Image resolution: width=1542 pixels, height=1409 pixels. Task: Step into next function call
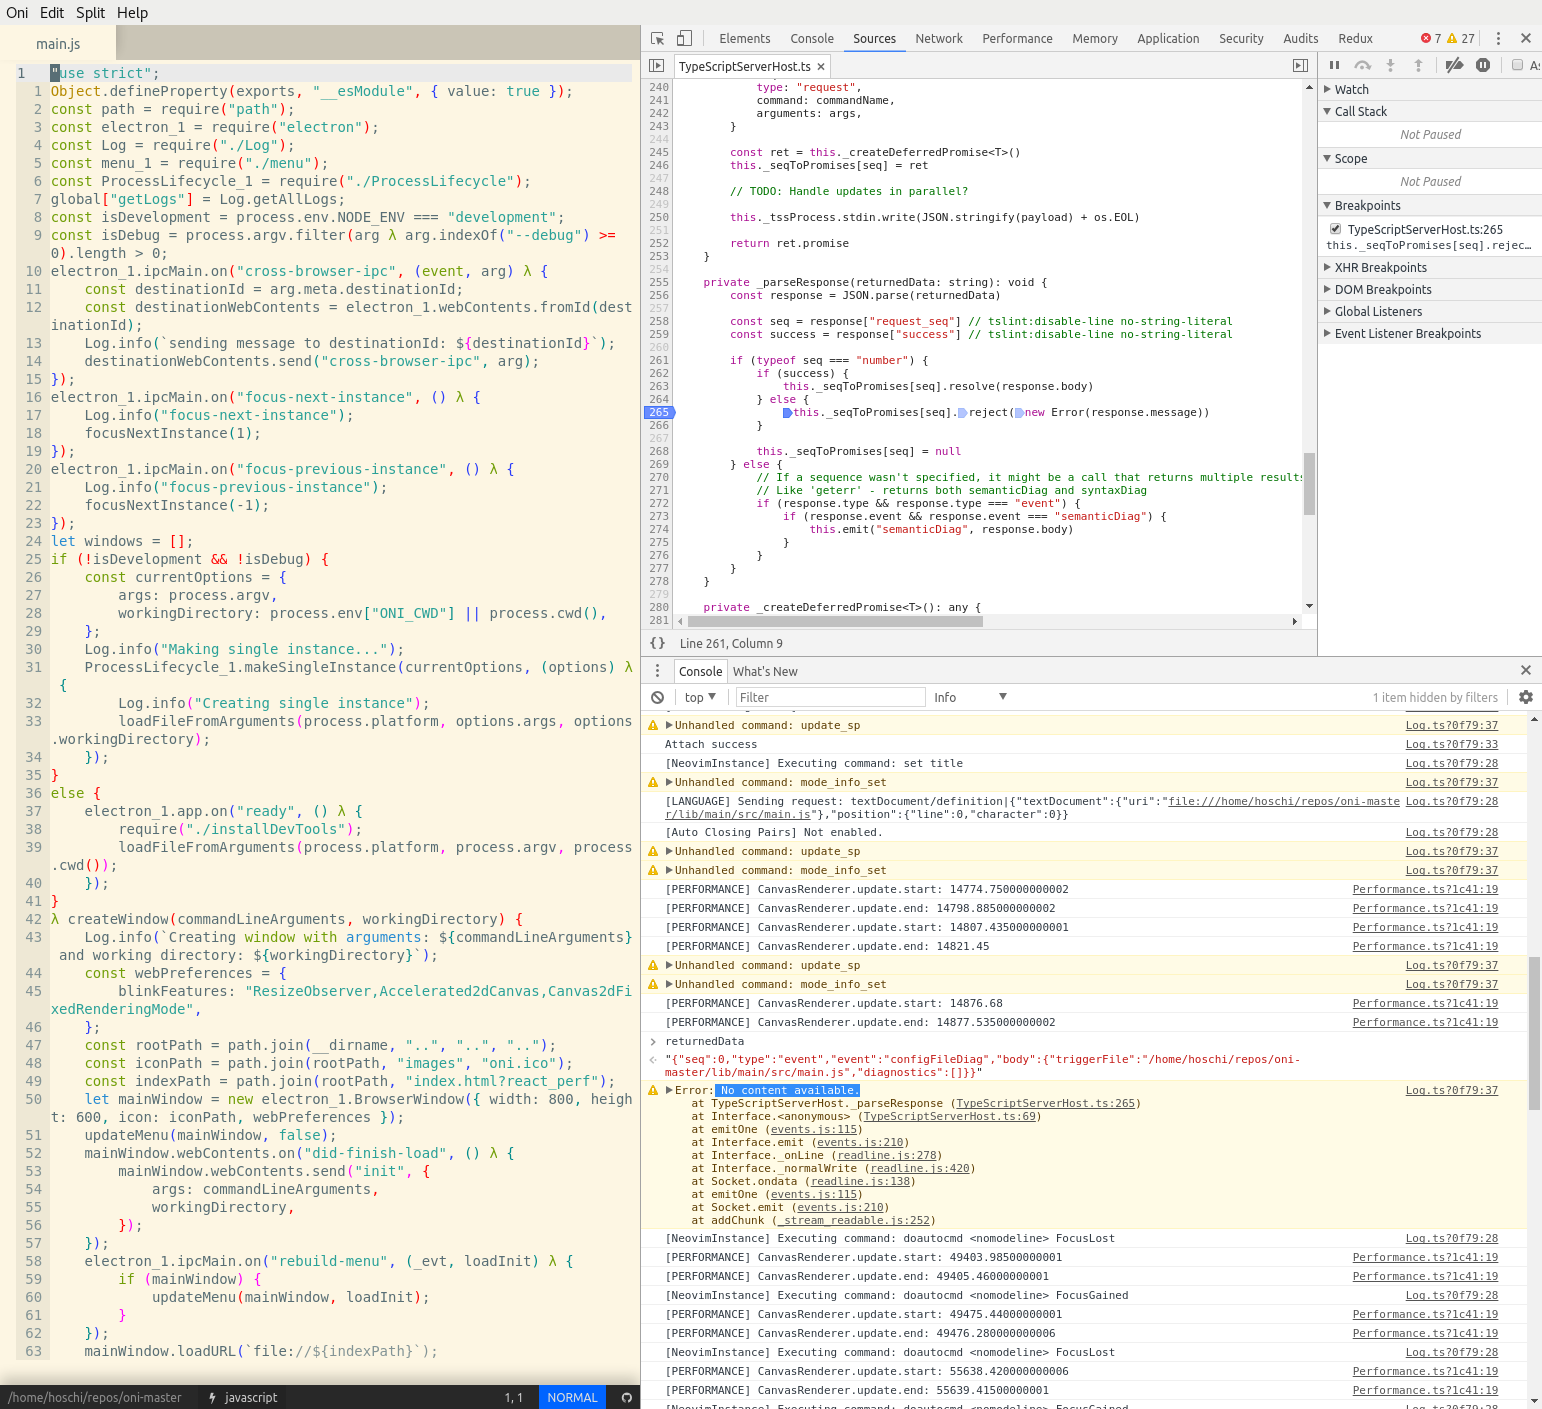point(1390,65)
